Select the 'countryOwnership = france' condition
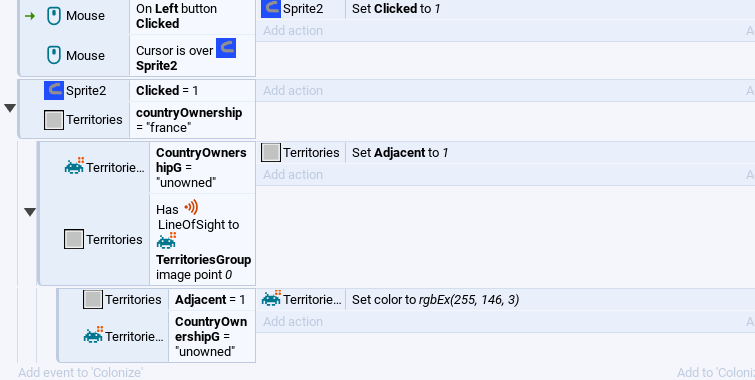This screenshot has height=380, width=755. (x=192, y=120)
